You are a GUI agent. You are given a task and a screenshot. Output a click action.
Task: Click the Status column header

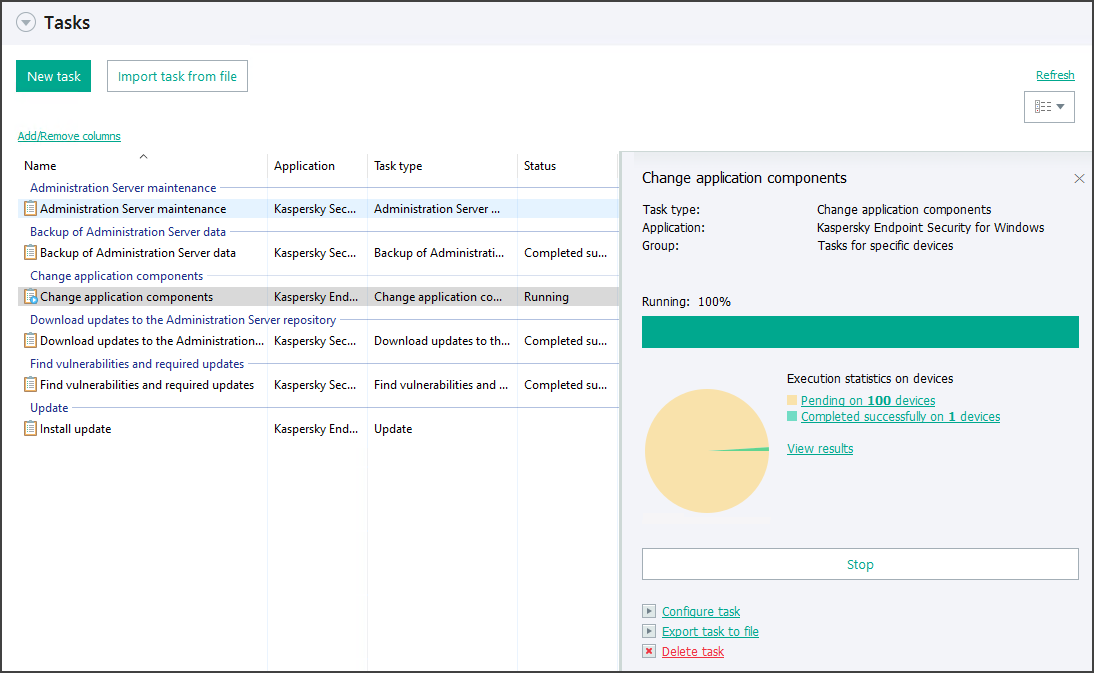pos(540,166)
